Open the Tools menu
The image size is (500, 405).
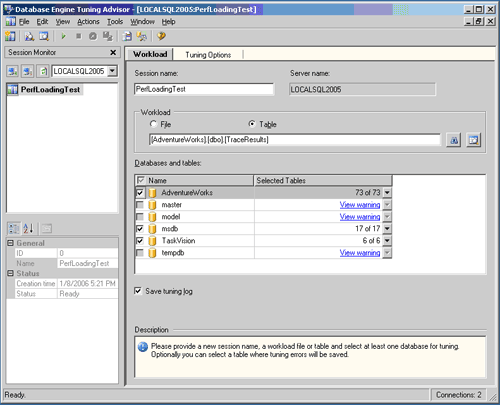click(115, 22)
